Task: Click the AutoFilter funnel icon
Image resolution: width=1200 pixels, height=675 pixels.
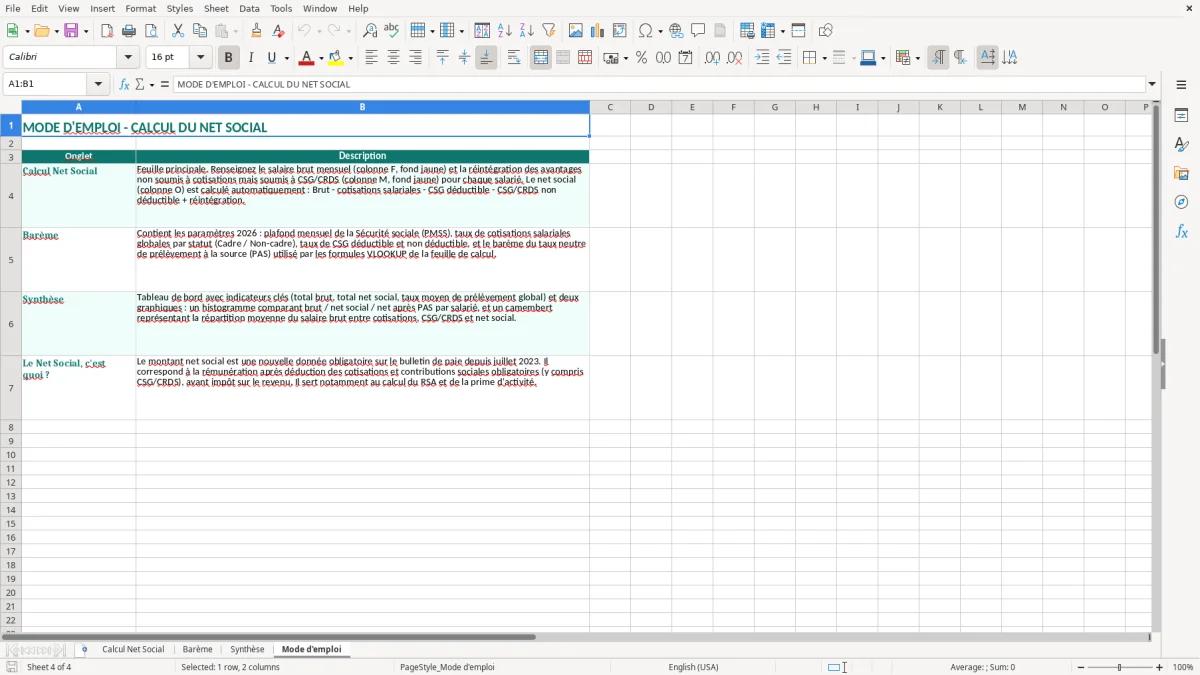Action: pyautogui.click(x=548, y=31)
